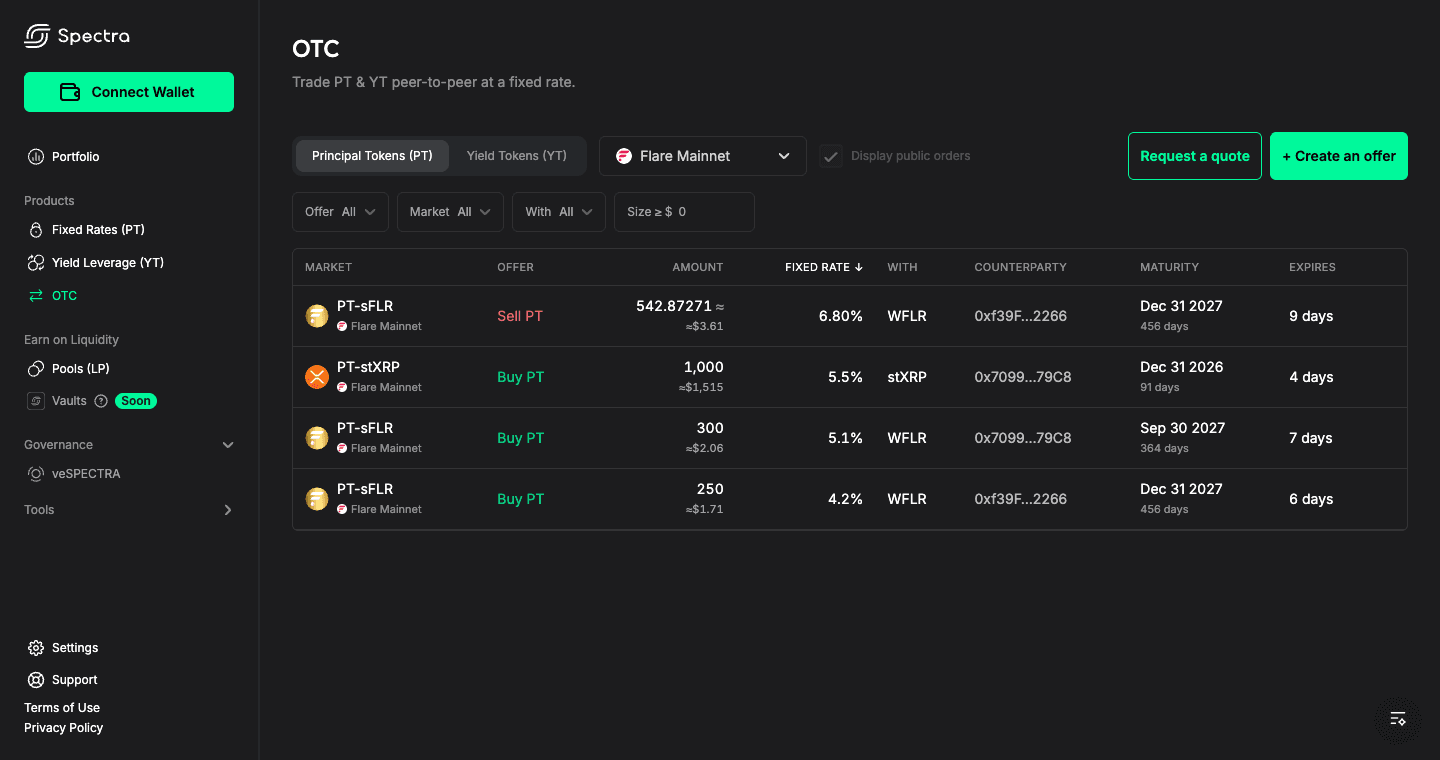Open Support link
This screenshot has width=1440, height=760.
(75, 680)
